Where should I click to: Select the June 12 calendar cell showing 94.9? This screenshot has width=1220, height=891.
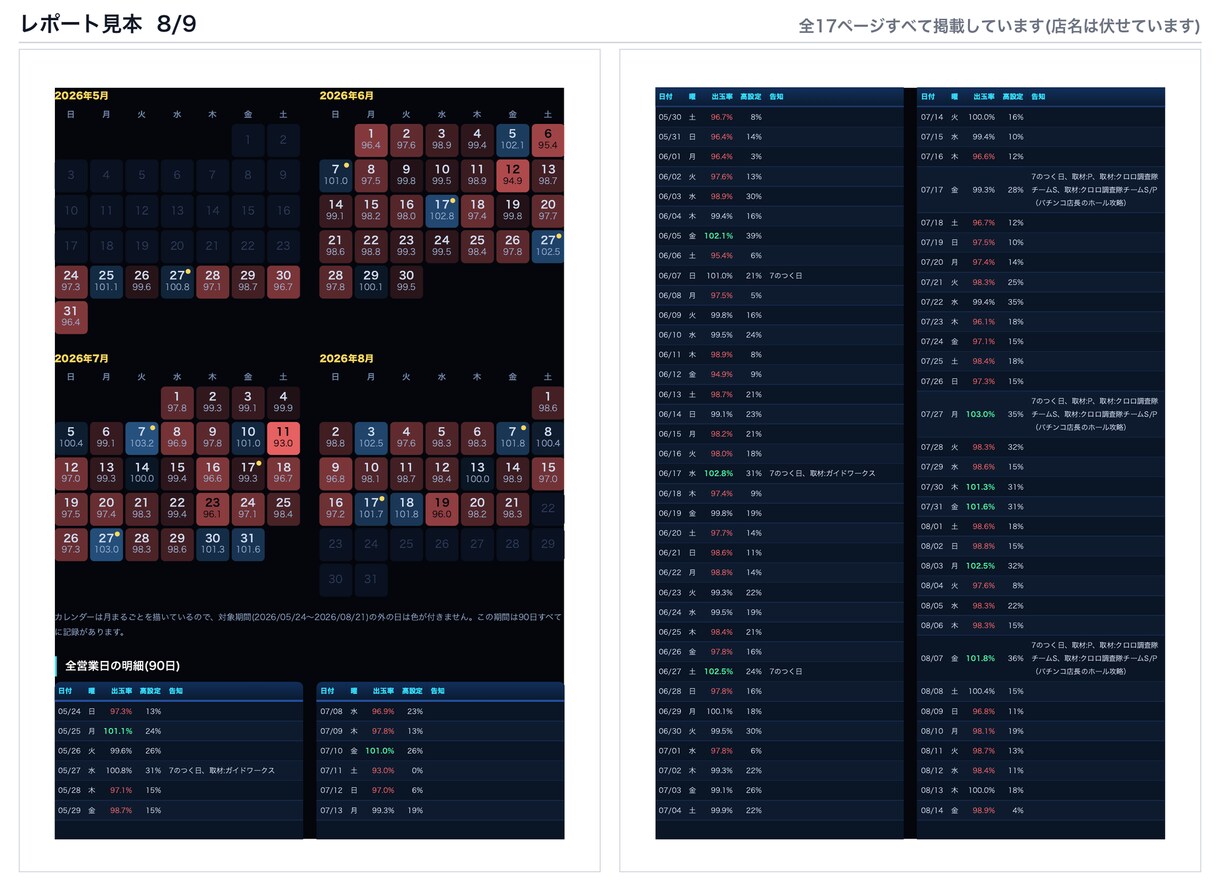point(512,176)
